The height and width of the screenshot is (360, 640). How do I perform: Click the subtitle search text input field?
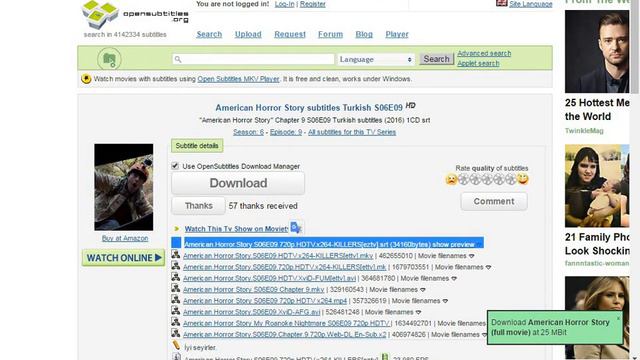click(253, 59)
